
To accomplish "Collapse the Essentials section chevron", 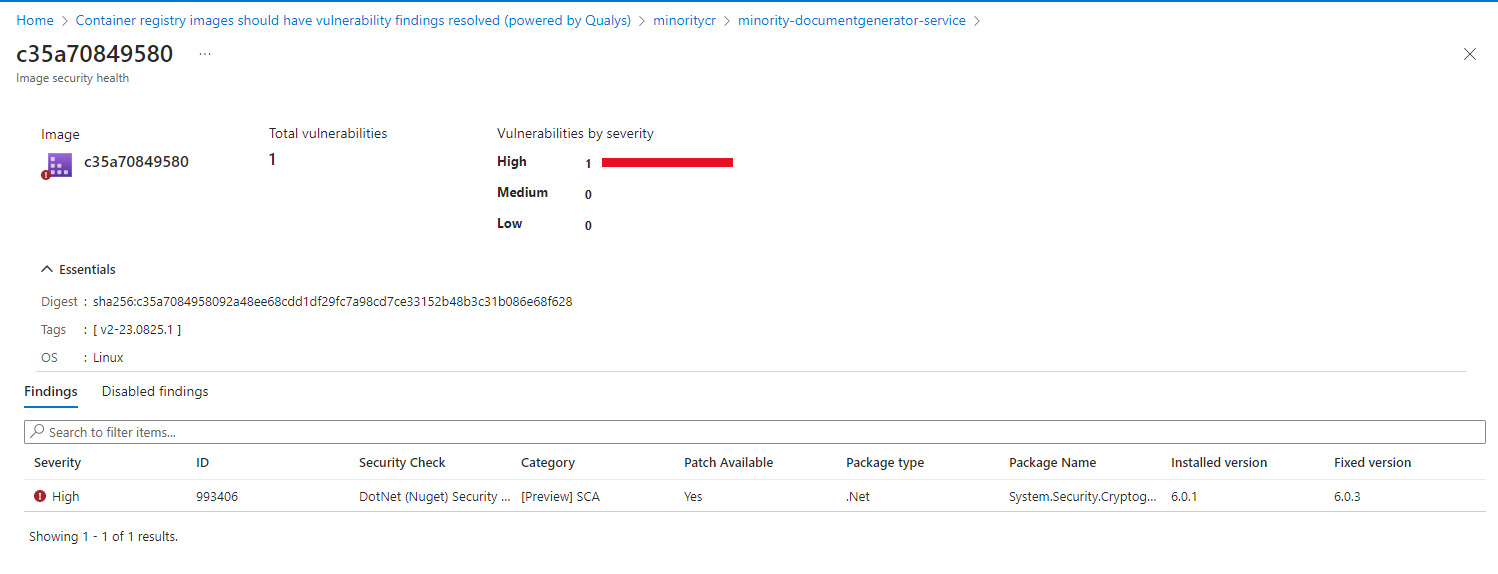I will pyautogui.click(x=46, y=270).
